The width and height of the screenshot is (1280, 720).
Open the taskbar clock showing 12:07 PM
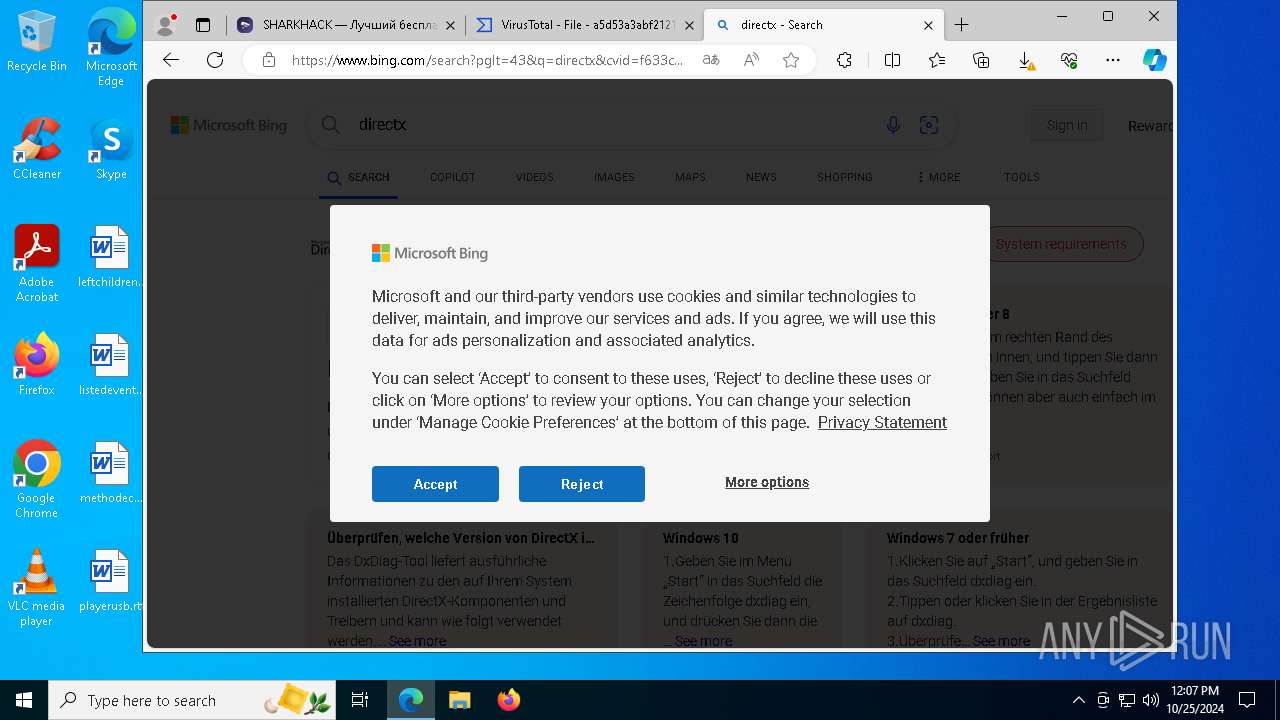click(1194, 700)
